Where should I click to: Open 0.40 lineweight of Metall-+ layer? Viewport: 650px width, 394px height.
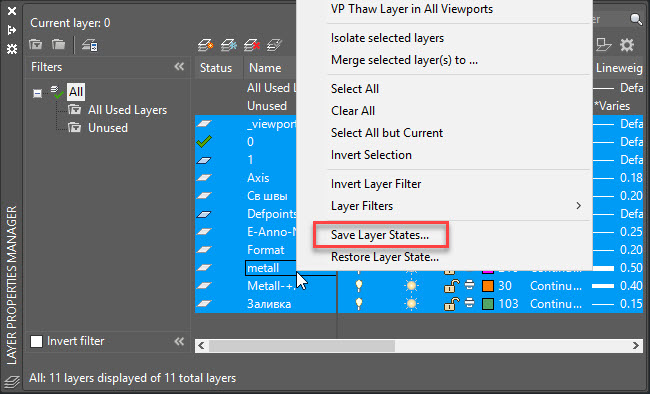pyautogui.click(x=617, y=286)
